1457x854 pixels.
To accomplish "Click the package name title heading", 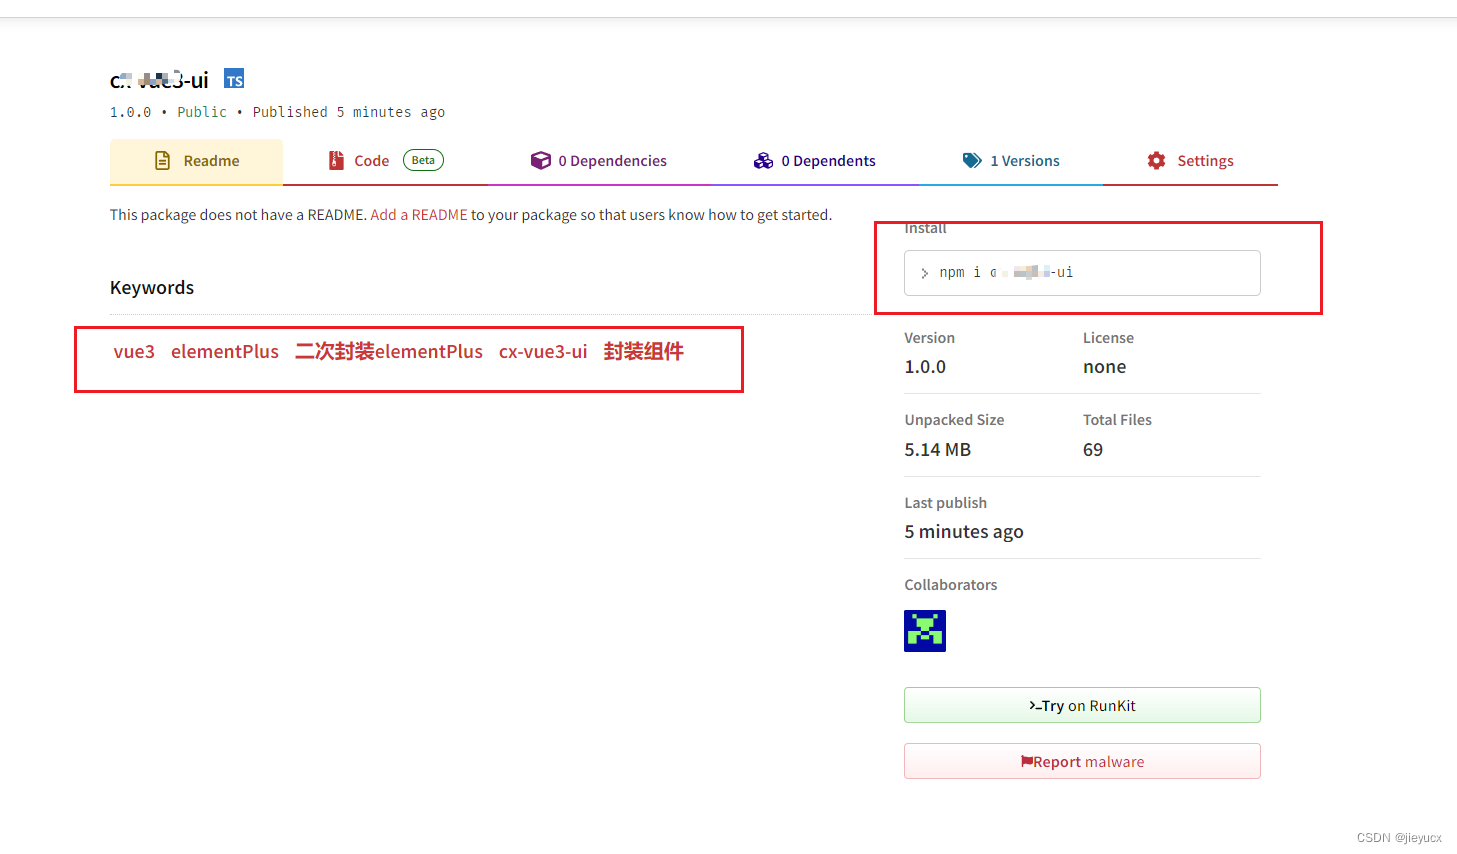I will pos(159,80).
